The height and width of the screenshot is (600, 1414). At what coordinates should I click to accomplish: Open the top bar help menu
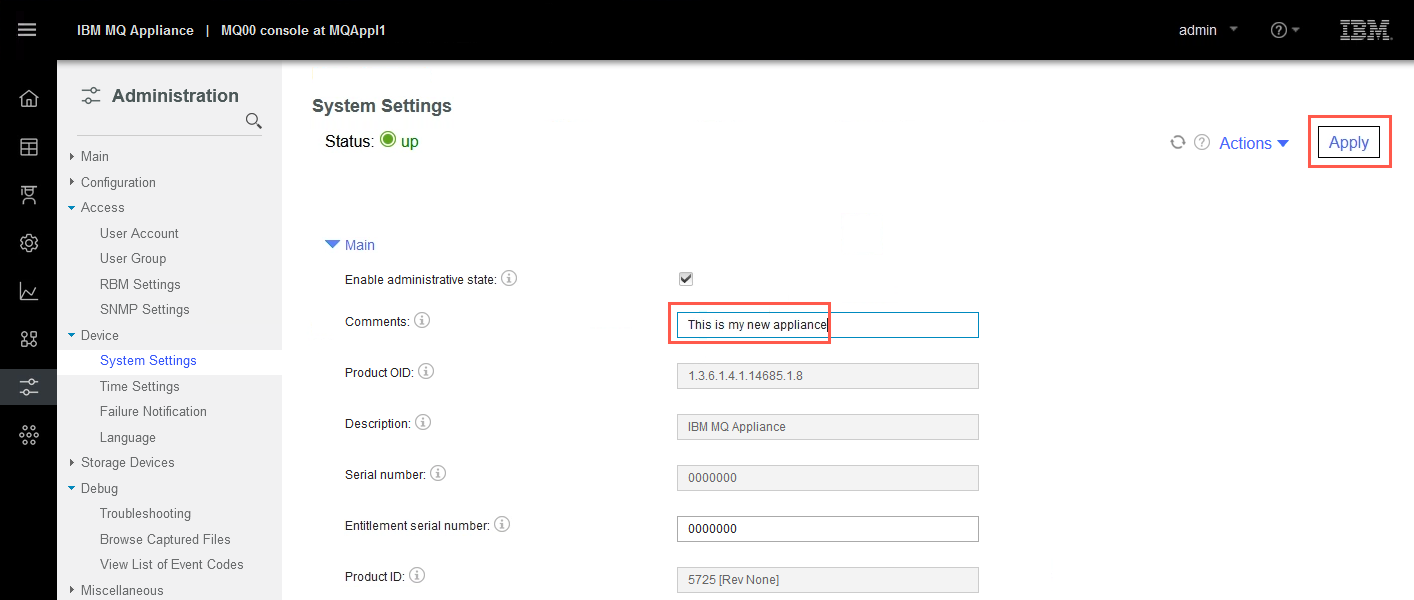tap(1285, 30)
